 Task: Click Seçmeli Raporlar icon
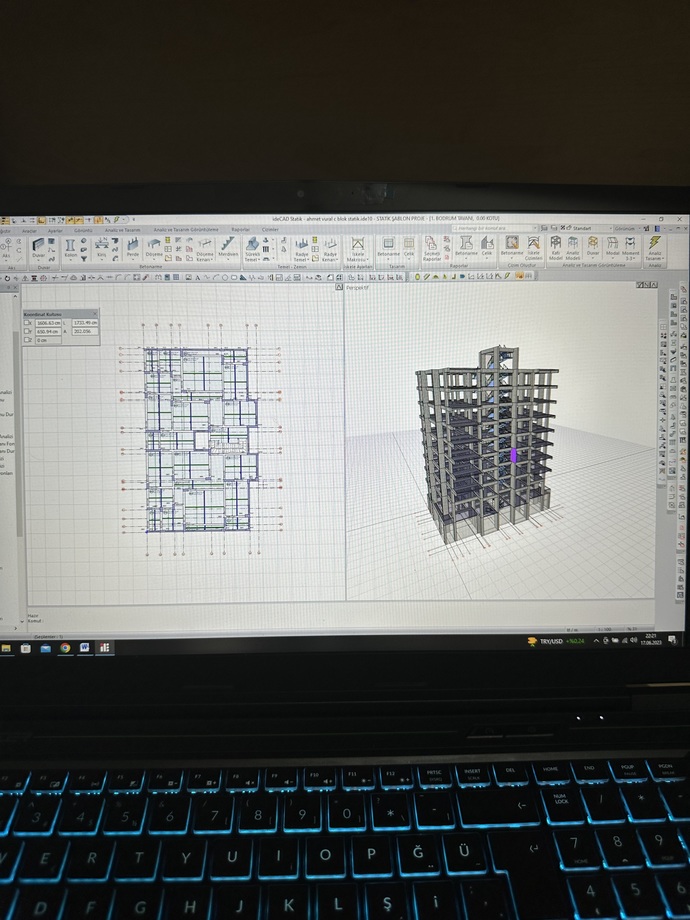431,249
